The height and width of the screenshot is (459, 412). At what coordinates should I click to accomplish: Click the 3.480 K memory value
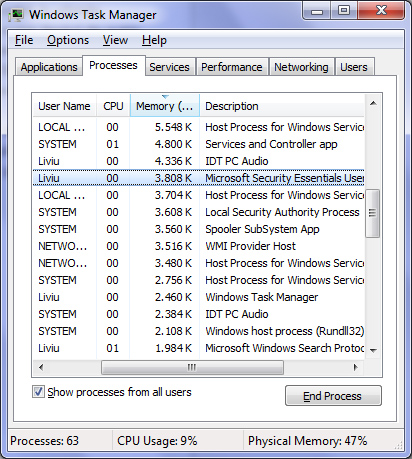coord(173,263)
